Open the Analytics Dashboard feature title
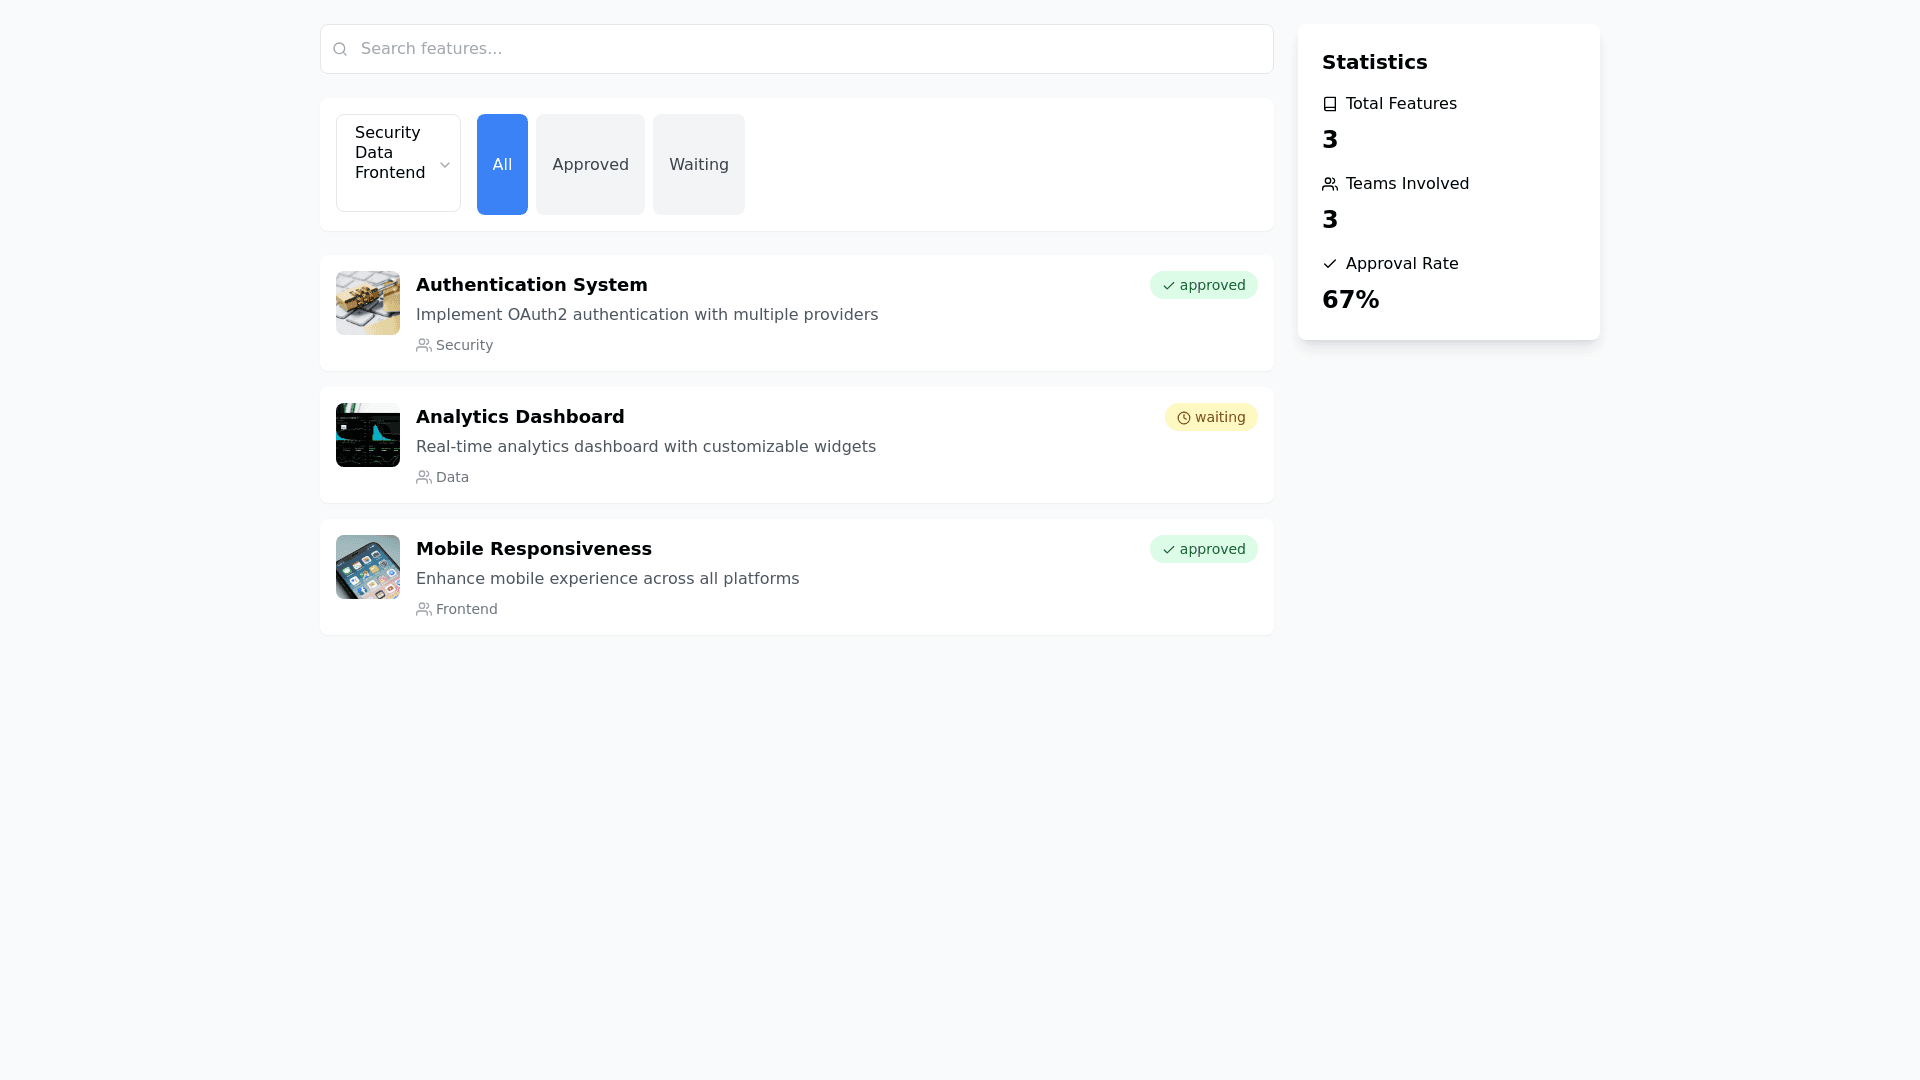This screenshot has height=1080, width=1920. 520,417
